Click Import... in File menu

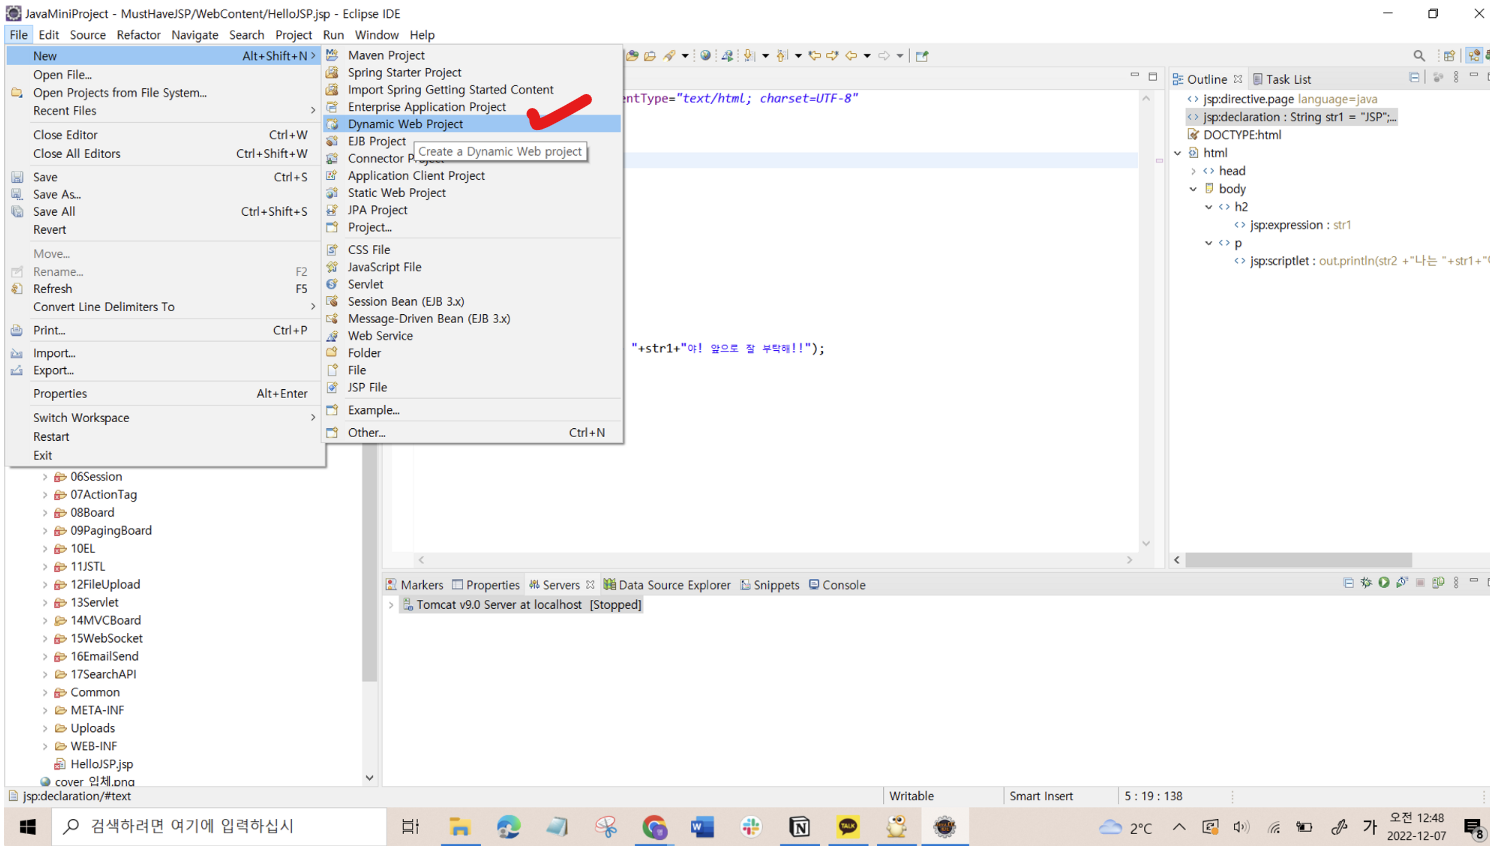(165, 353)
